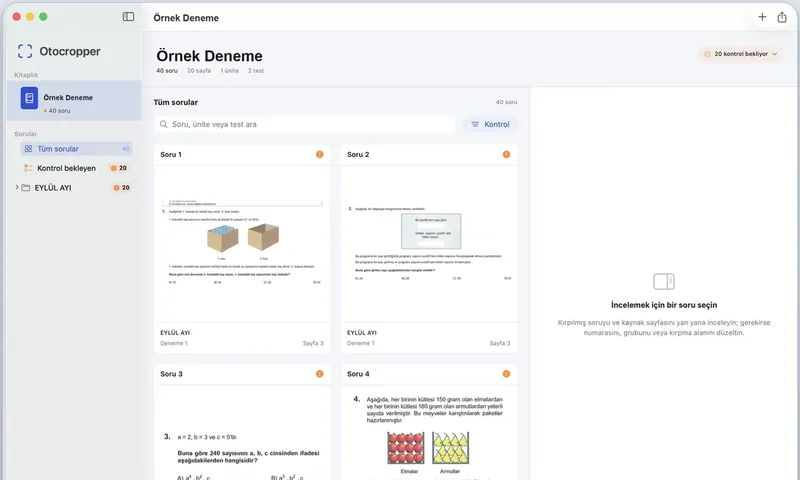Open the EYLÜL AYI sidebar folder
This screenshot has width=800, height=480.
pyautogui.click(x=73, y=188)
